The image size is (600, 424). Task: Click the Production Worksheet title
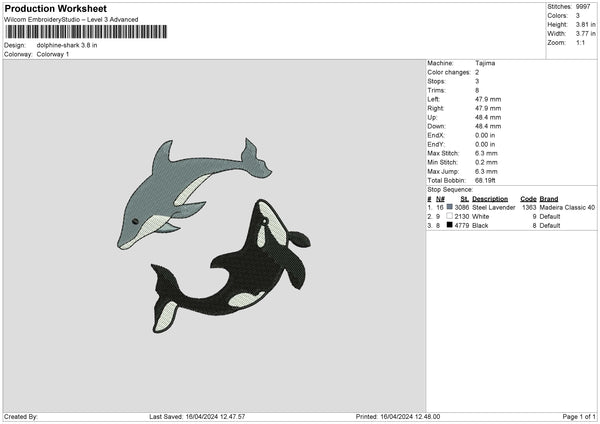coord(56,9)
